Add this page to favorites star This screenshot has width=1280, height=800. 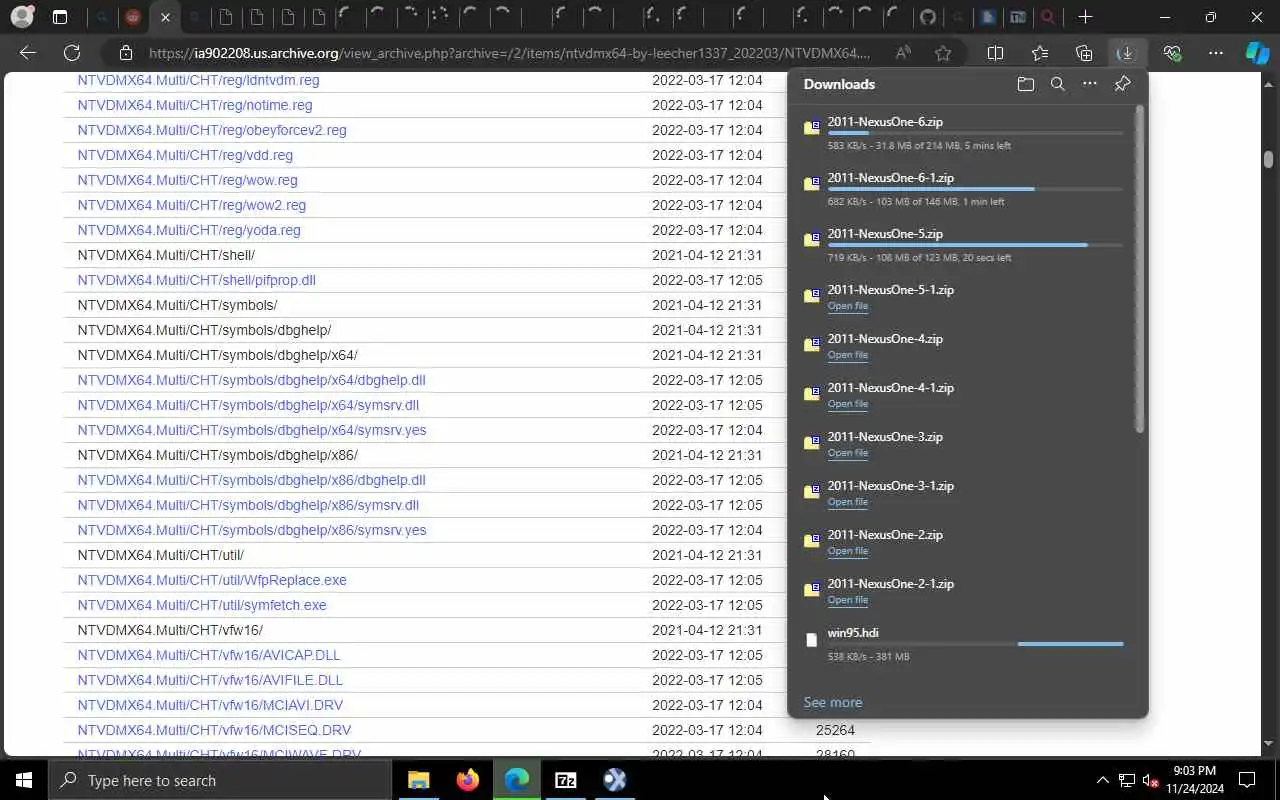coord(943,53)
